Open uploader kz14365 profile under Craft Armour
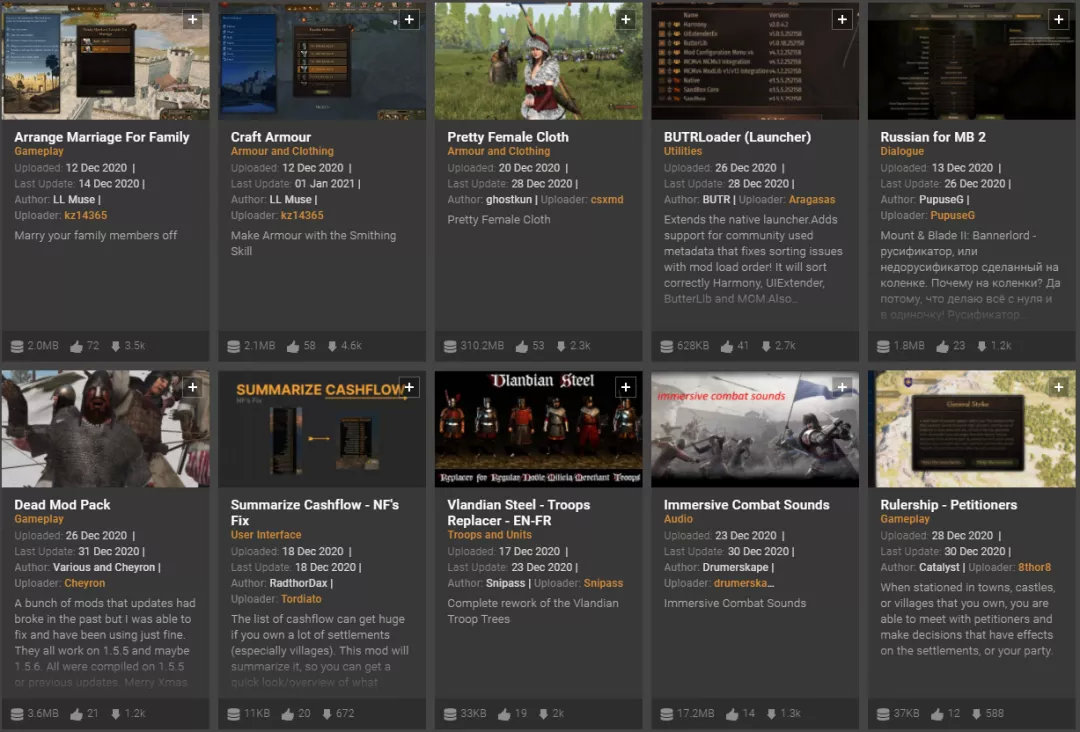The height and width of the screenshot is (732, 1080). coord(302,216)
